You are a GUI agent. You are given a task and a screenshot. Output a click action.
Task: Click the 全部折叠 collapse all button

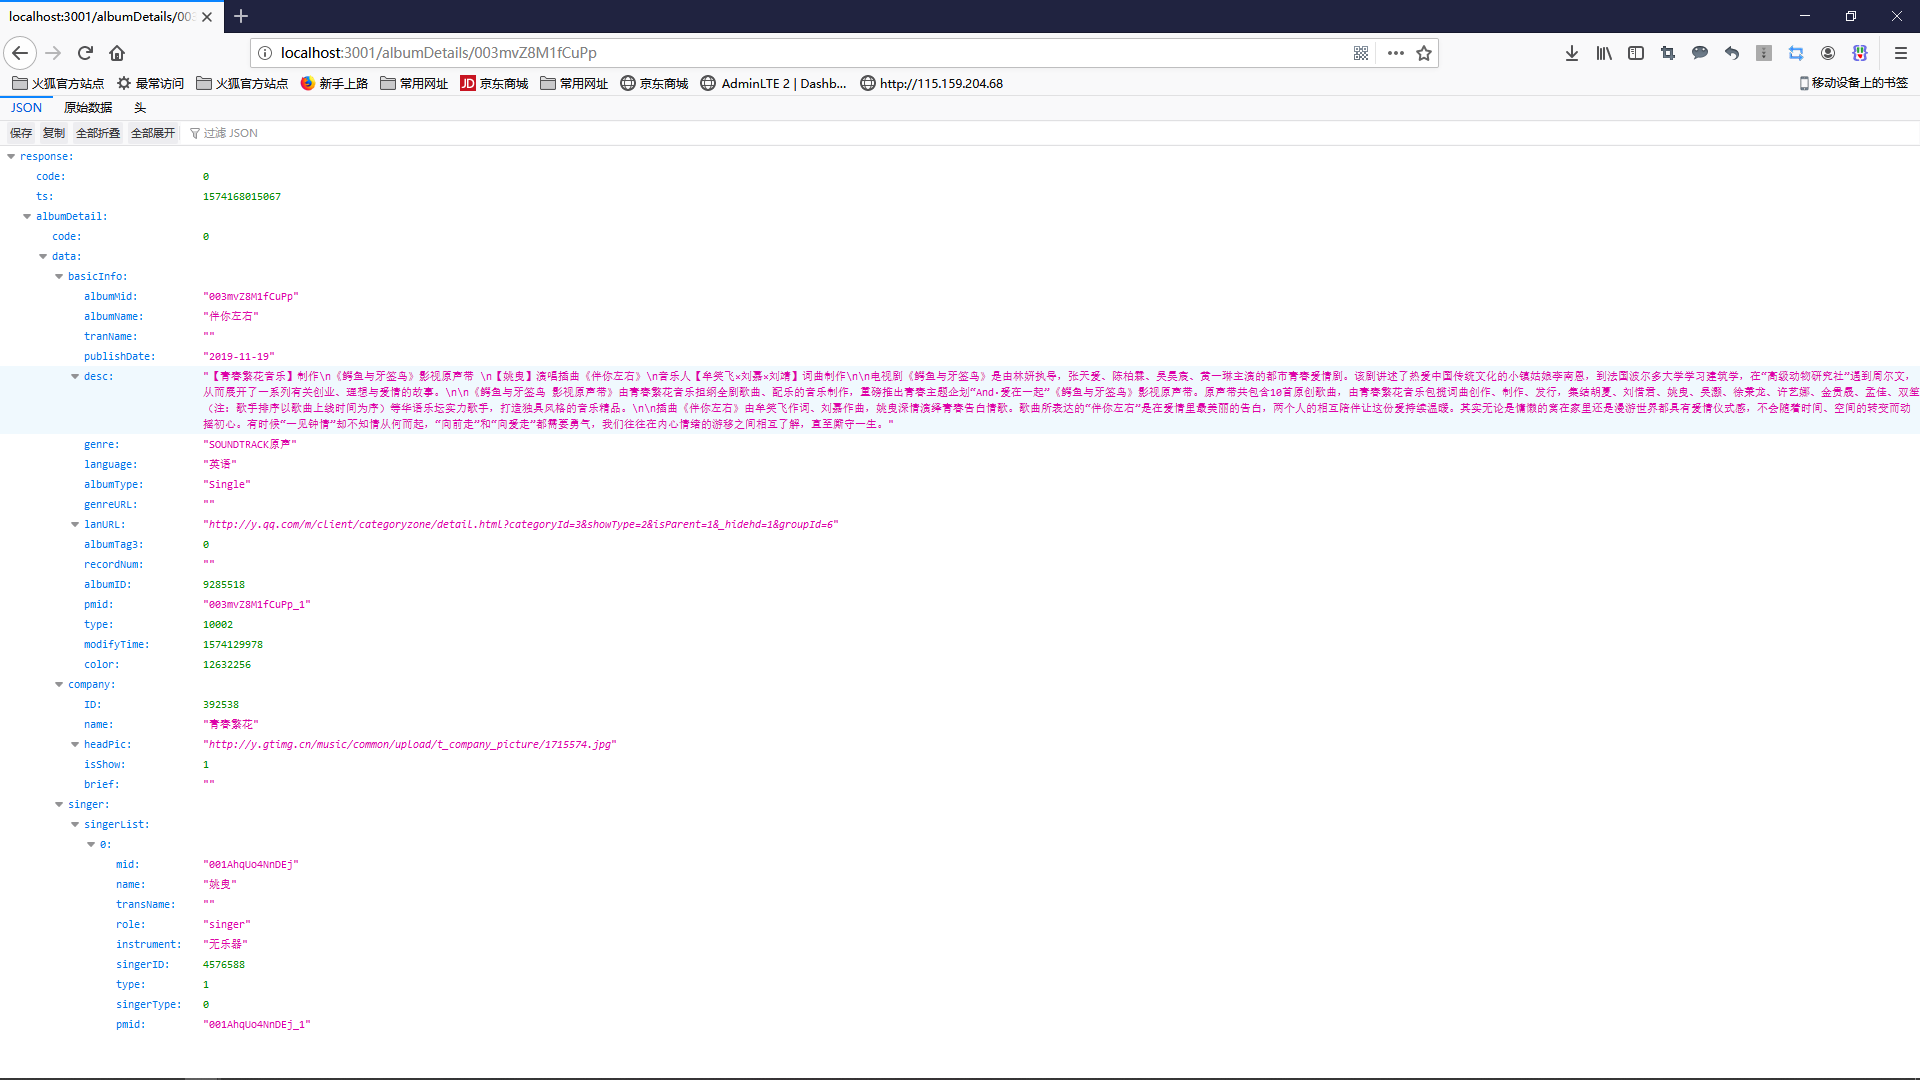(98, 133)
